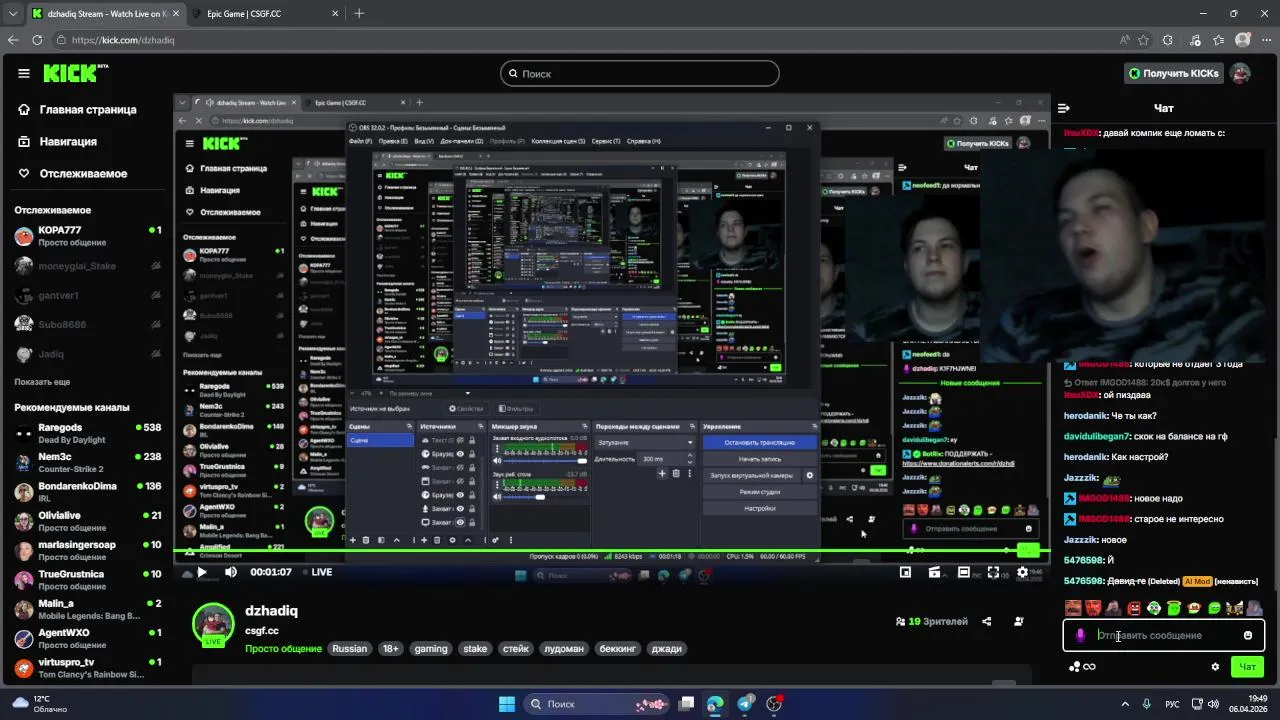The image size is (1280, 720).
Task: Open recommended channel TrueGrustnica
Action: click(x=88, y=580)
